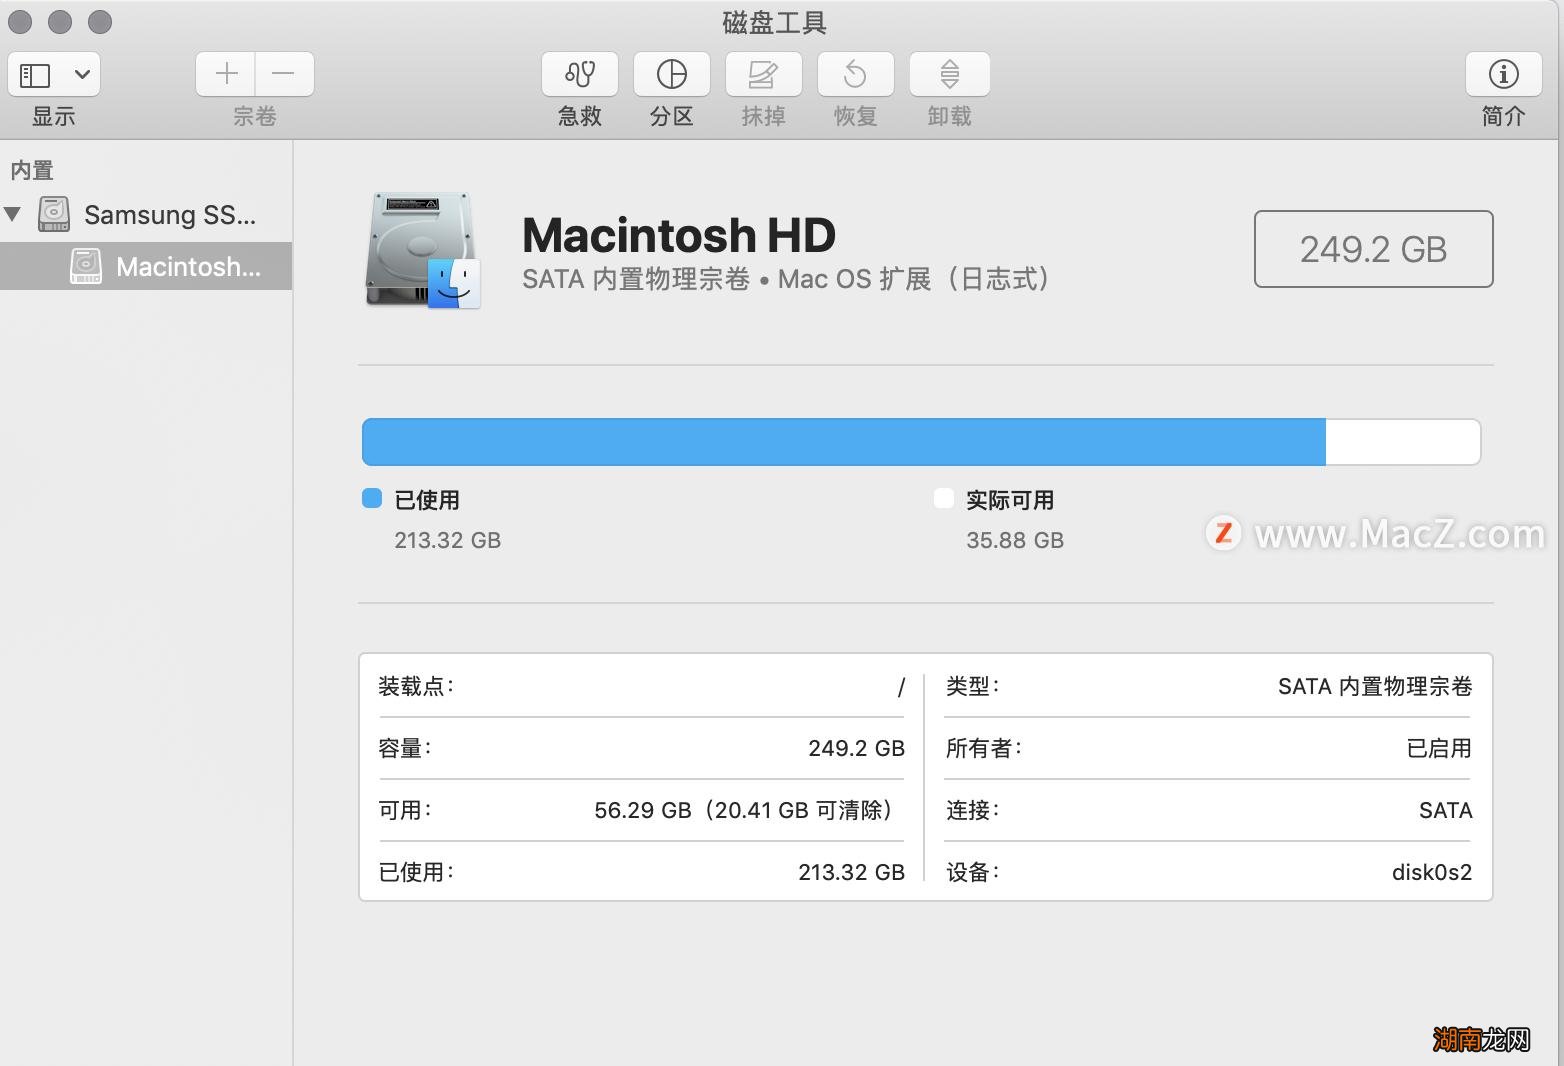Image resolution: width=1564 pixels, height=1066 pixels.
Task: Select Samsung SSD disk in sidebar
Action: point(169,215)
